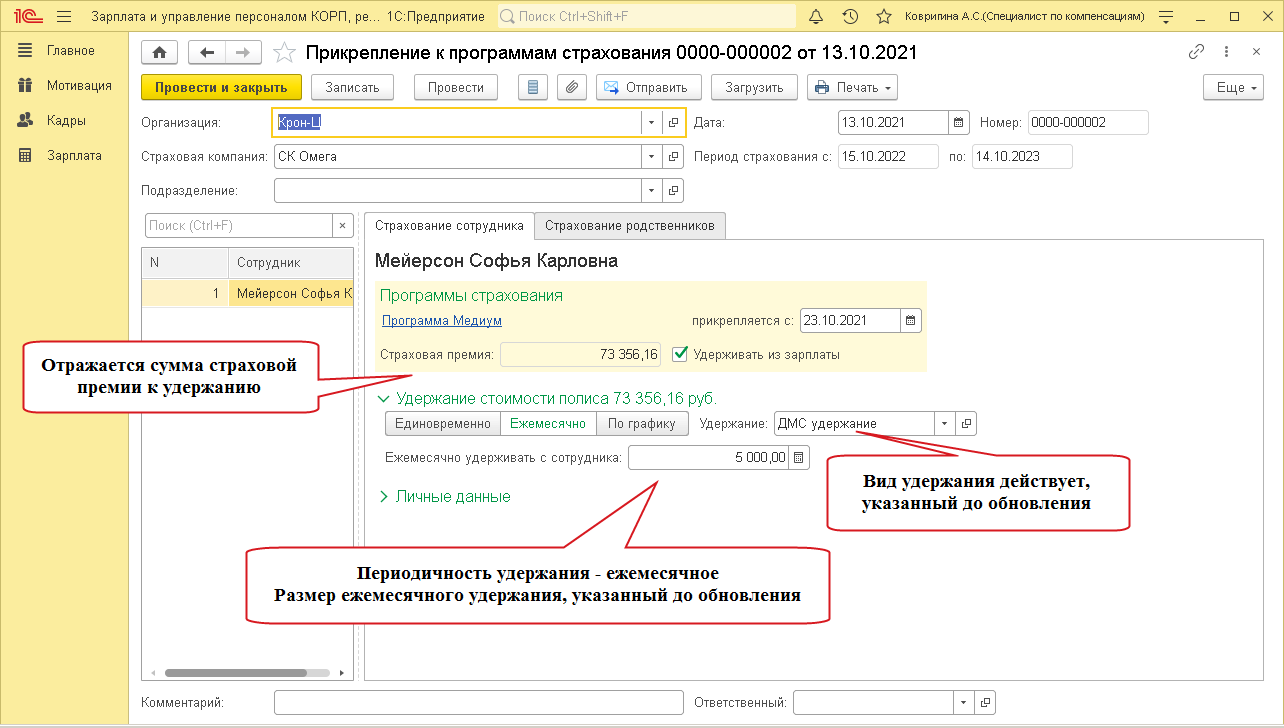Expand the Ответственный dropdown

[x=964, y=702]
